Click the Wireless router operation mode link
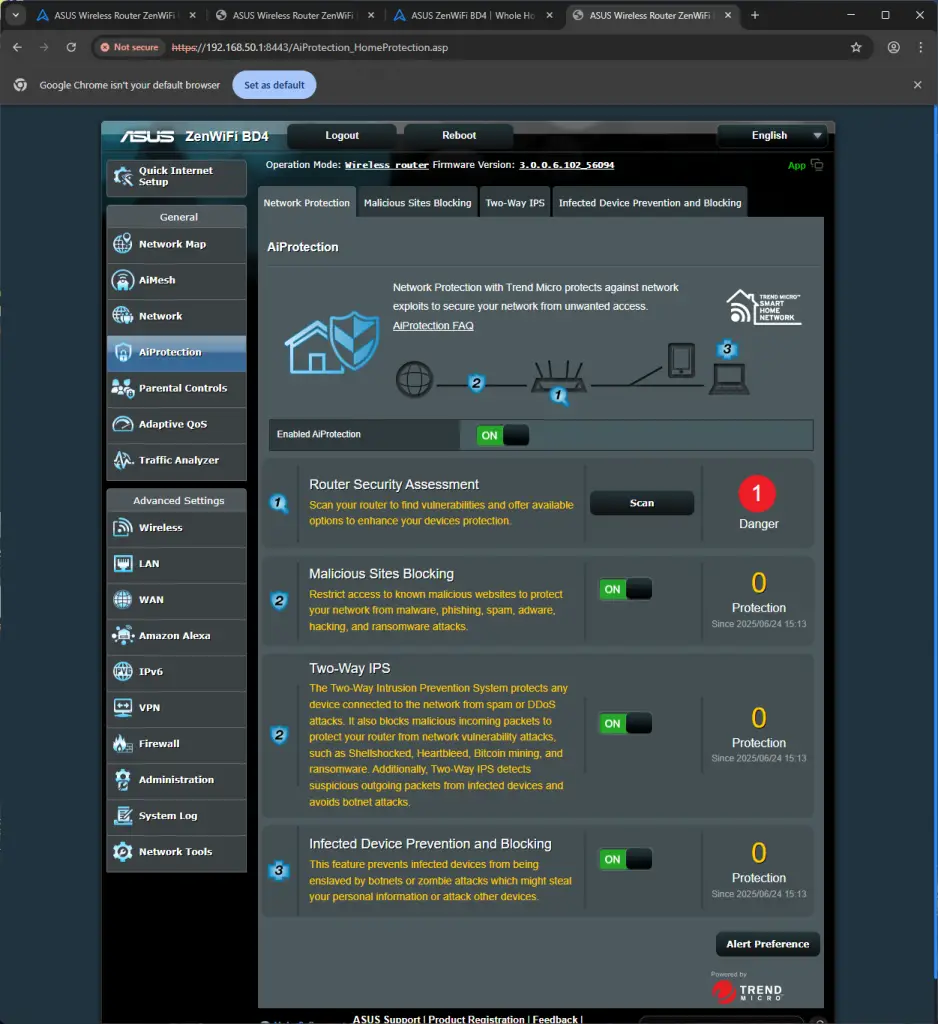The width and height of the screenshot is (938, 1024). (387, 165)
